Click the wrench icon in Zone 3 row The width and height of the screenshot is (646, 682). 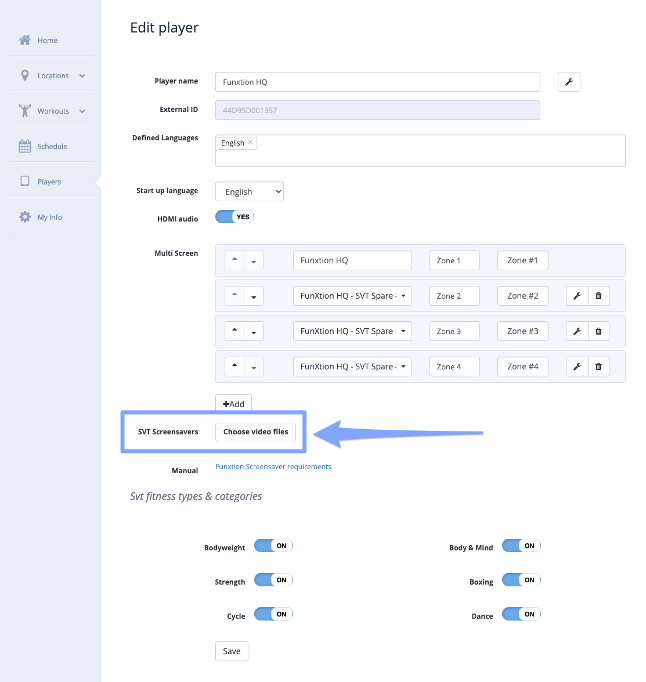click(577, 331)
